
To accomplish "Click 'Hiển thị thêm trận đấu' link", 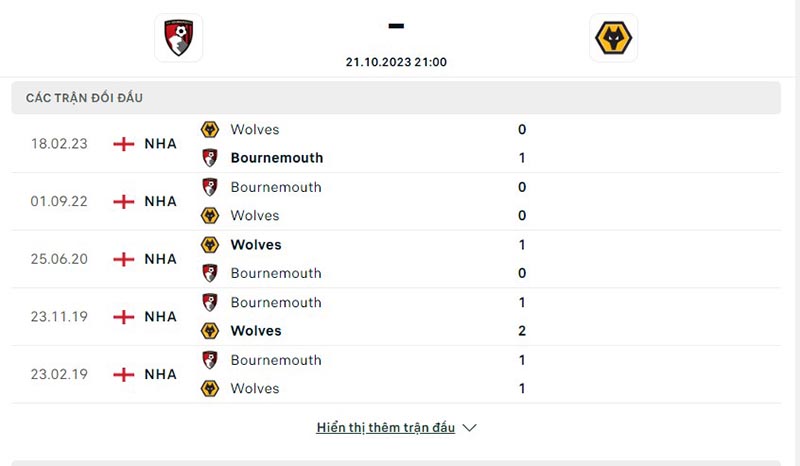I will click(x=385, y=428).
